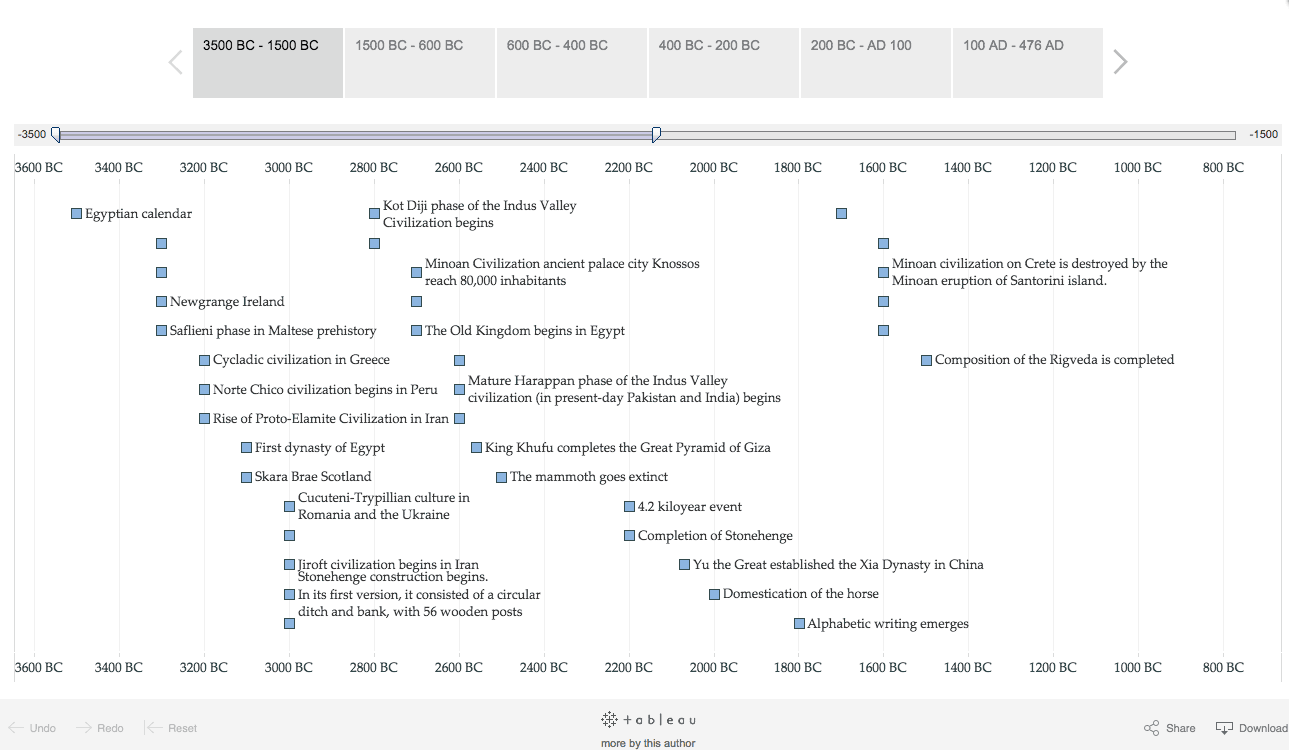
Task: Select the marker for King Khufu's Great Pyramid
Action: [x=476, y=447]
